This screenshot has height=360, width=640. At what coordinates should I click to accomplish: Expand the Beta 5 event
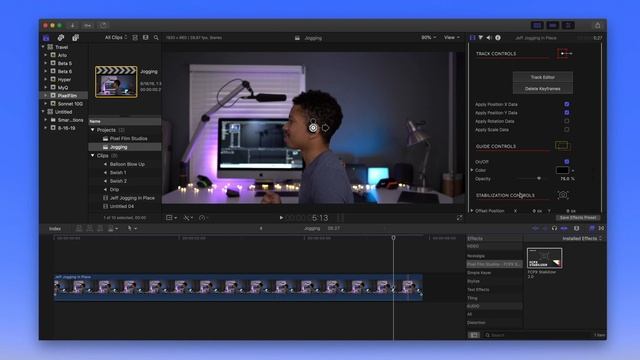[46, 63]
